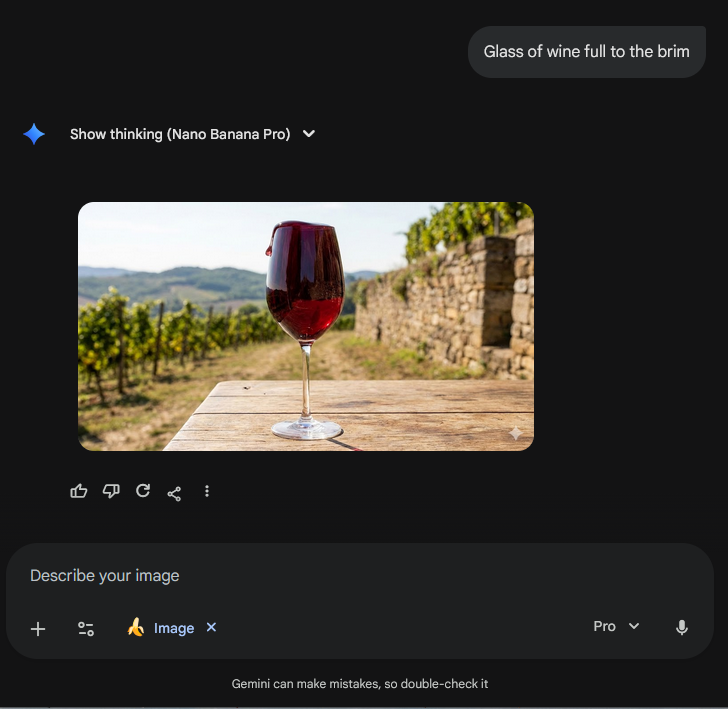This screenshot has width=728, height=709.
Task: Open the tools settings sliders icon
Action: 86,629
